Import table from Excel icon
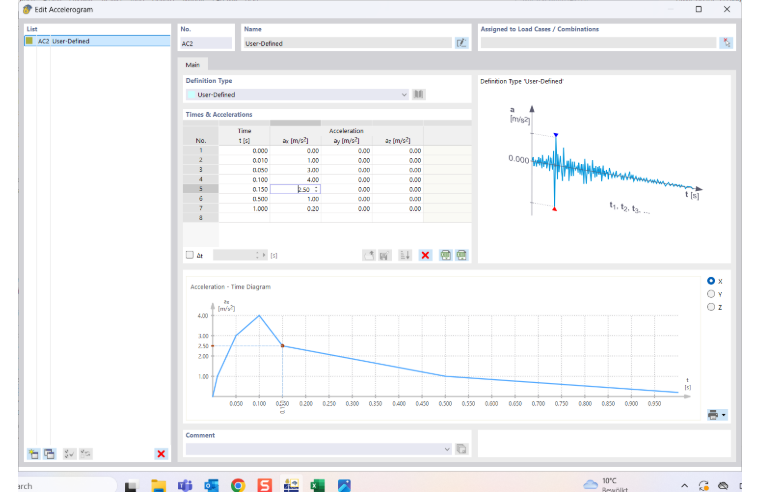The height and width of the screenshot is (492, 760). pyautogui.click(x=445, y=255)
